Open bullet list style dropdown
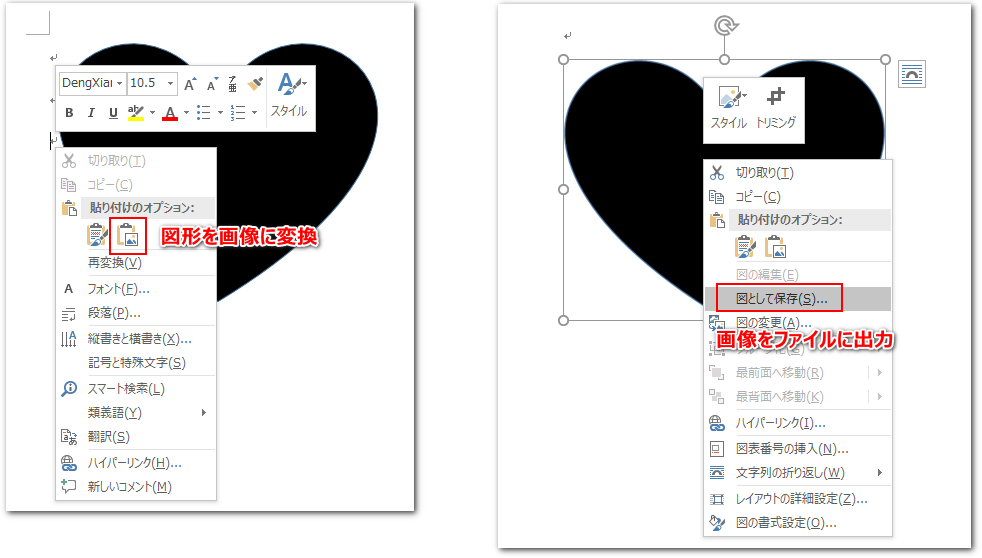The width and height of the screenshot is (982, 558). (x=220, y=113)
